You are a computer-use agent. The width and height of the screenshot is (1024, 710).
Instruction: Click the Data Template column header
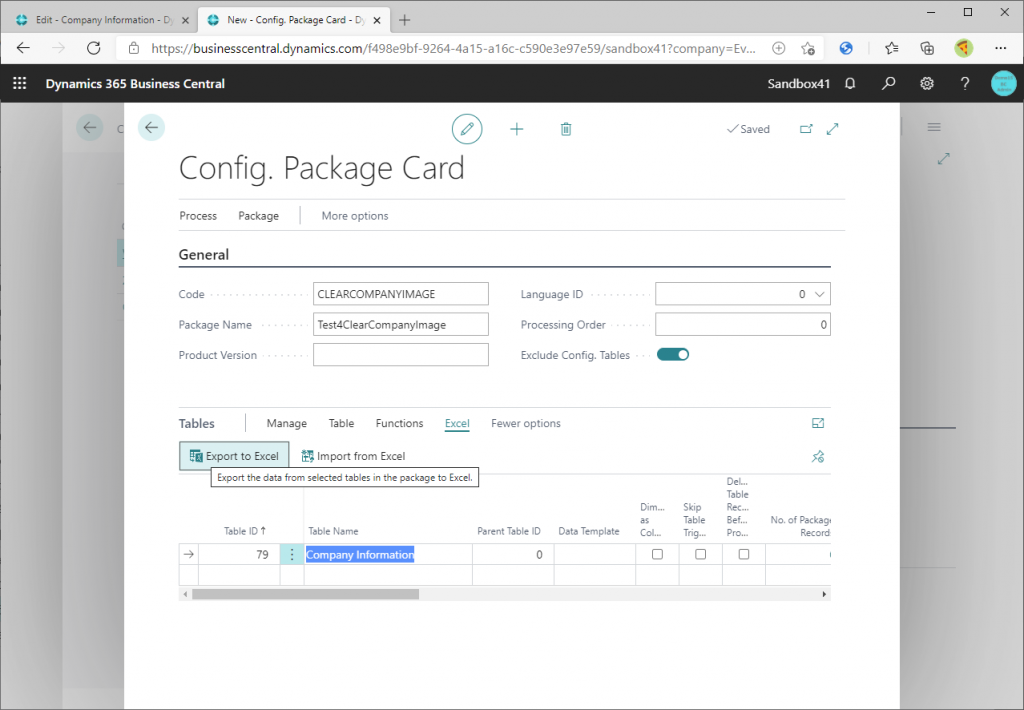pos(588,531)
